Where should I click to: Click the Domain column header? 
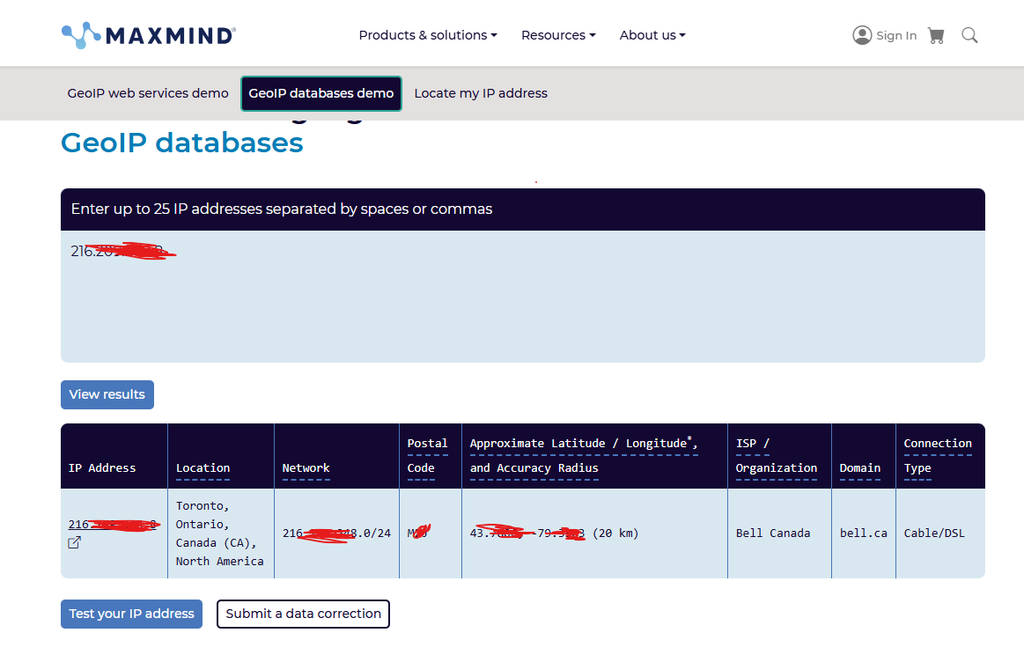(859, 468)
